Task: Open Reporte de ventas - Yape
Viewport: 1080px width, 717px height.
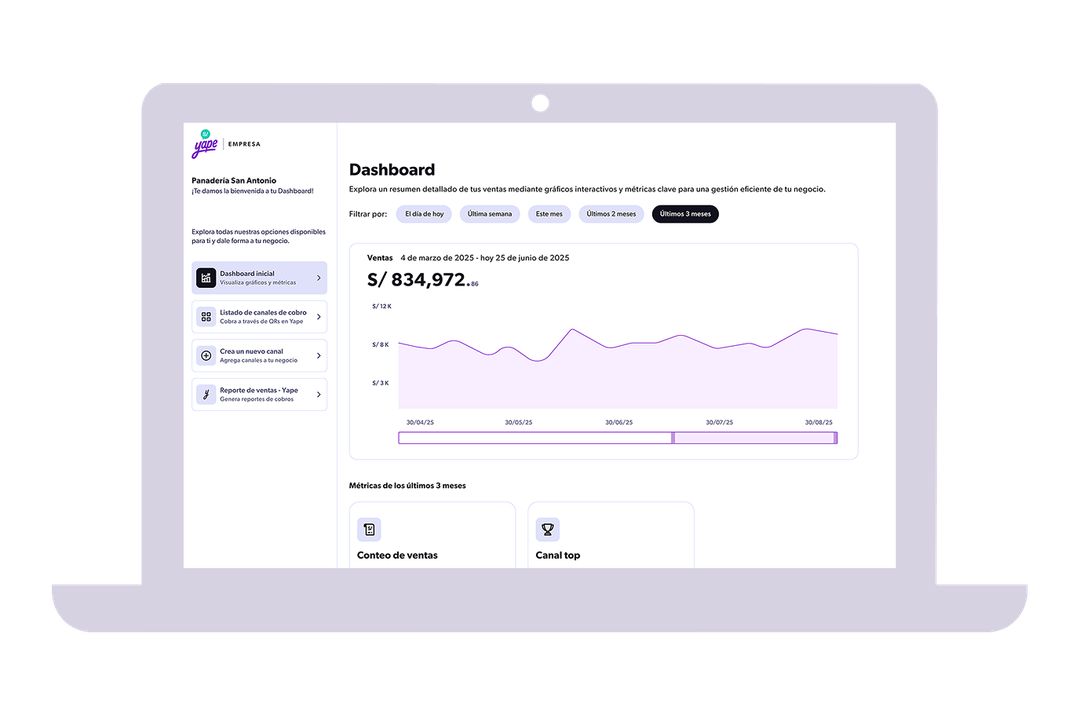Action: [x=260, y=395]
